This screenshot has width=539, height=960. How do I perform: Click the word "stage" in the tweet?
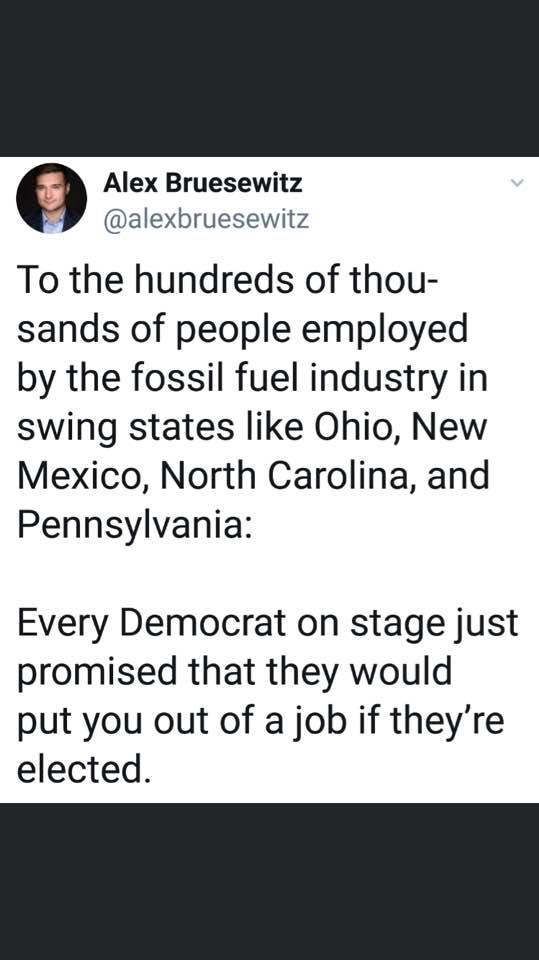402,623
